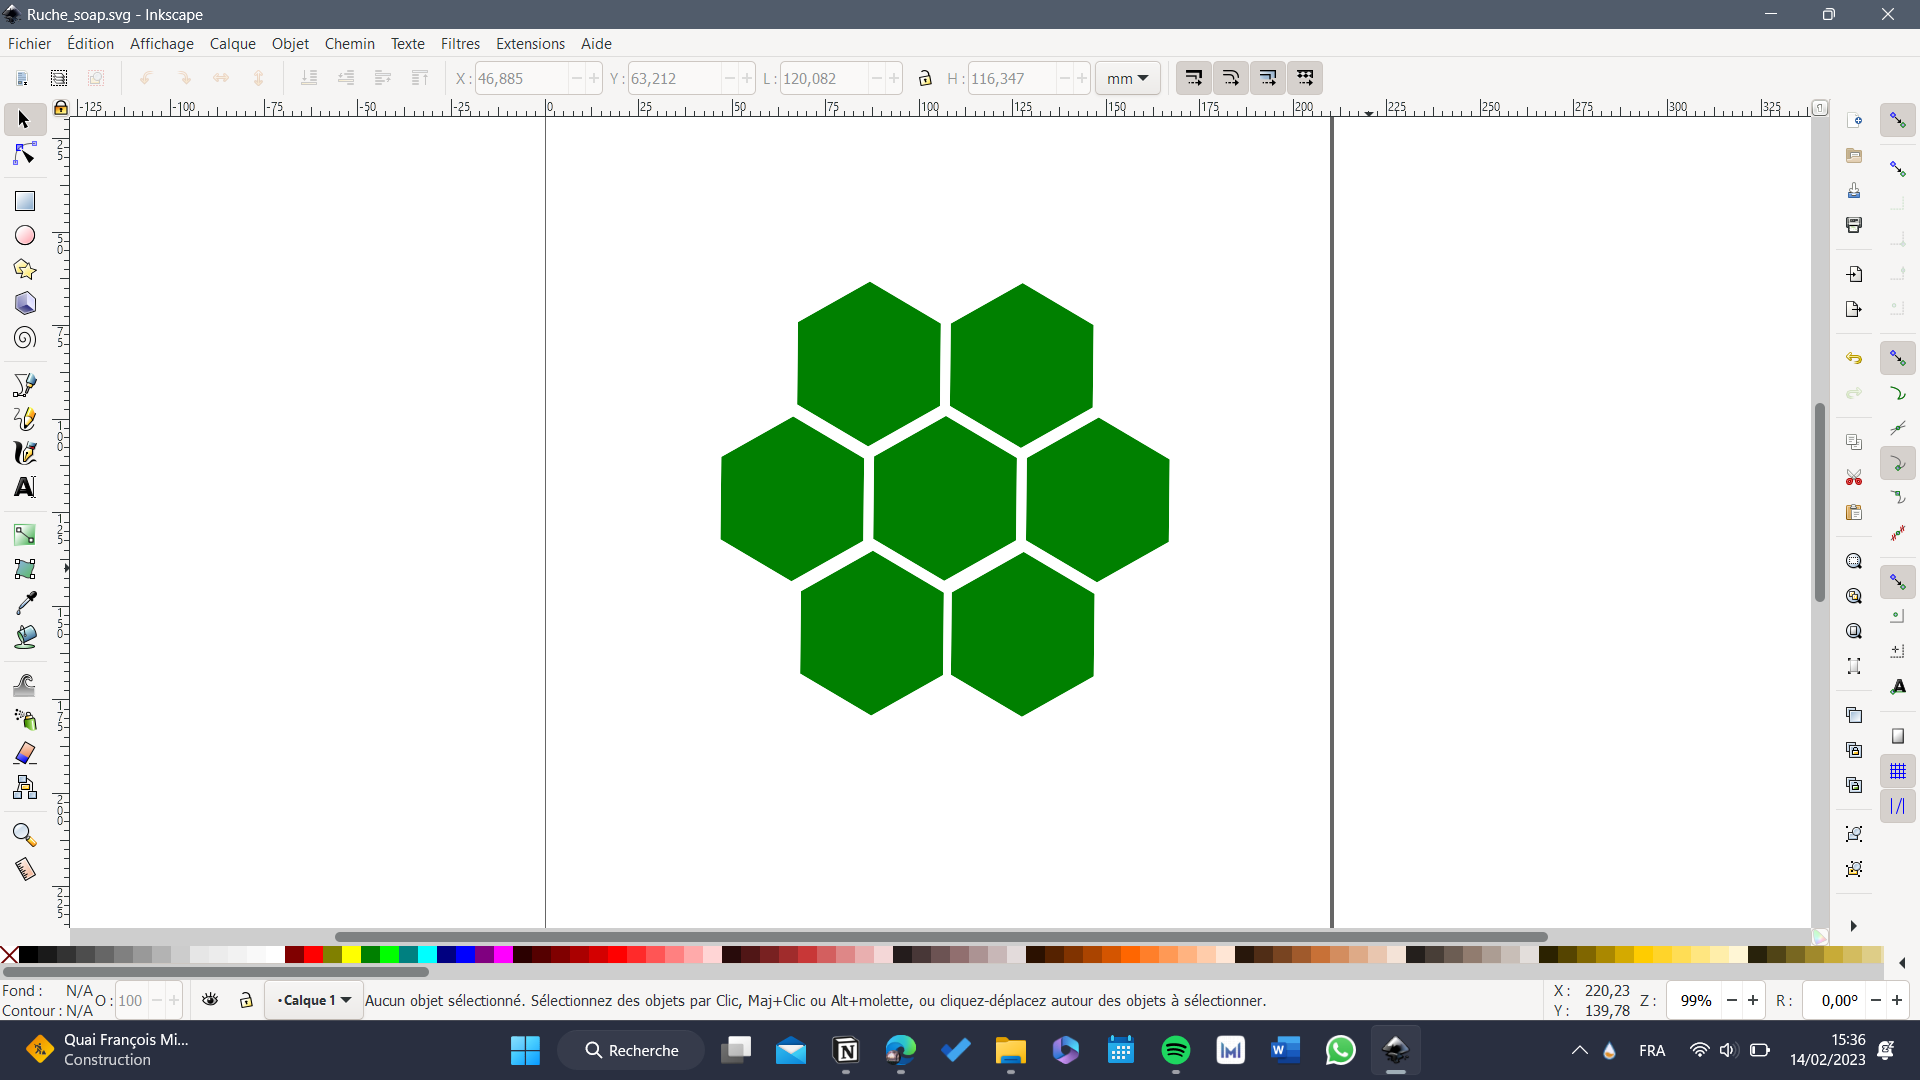Open the Texte menu

(407, 44)
